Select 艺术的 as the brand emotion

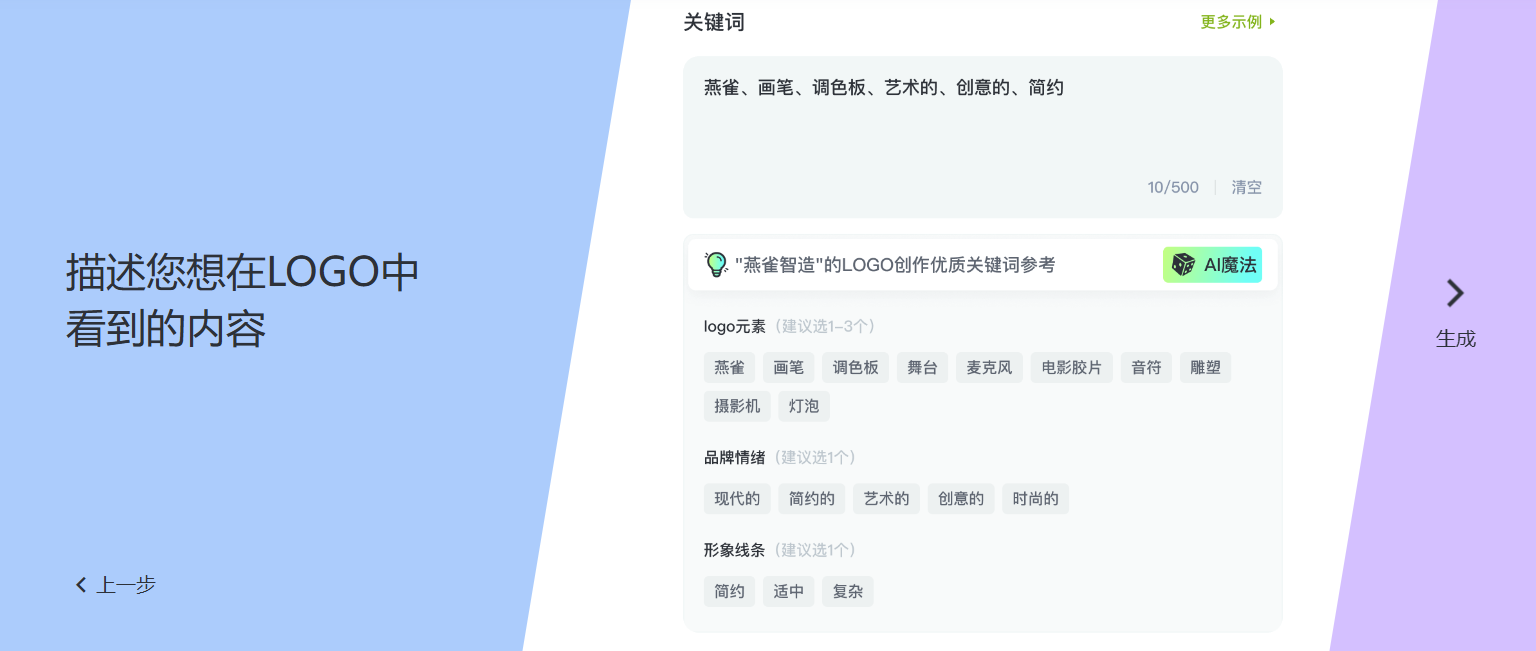[886, 498]
